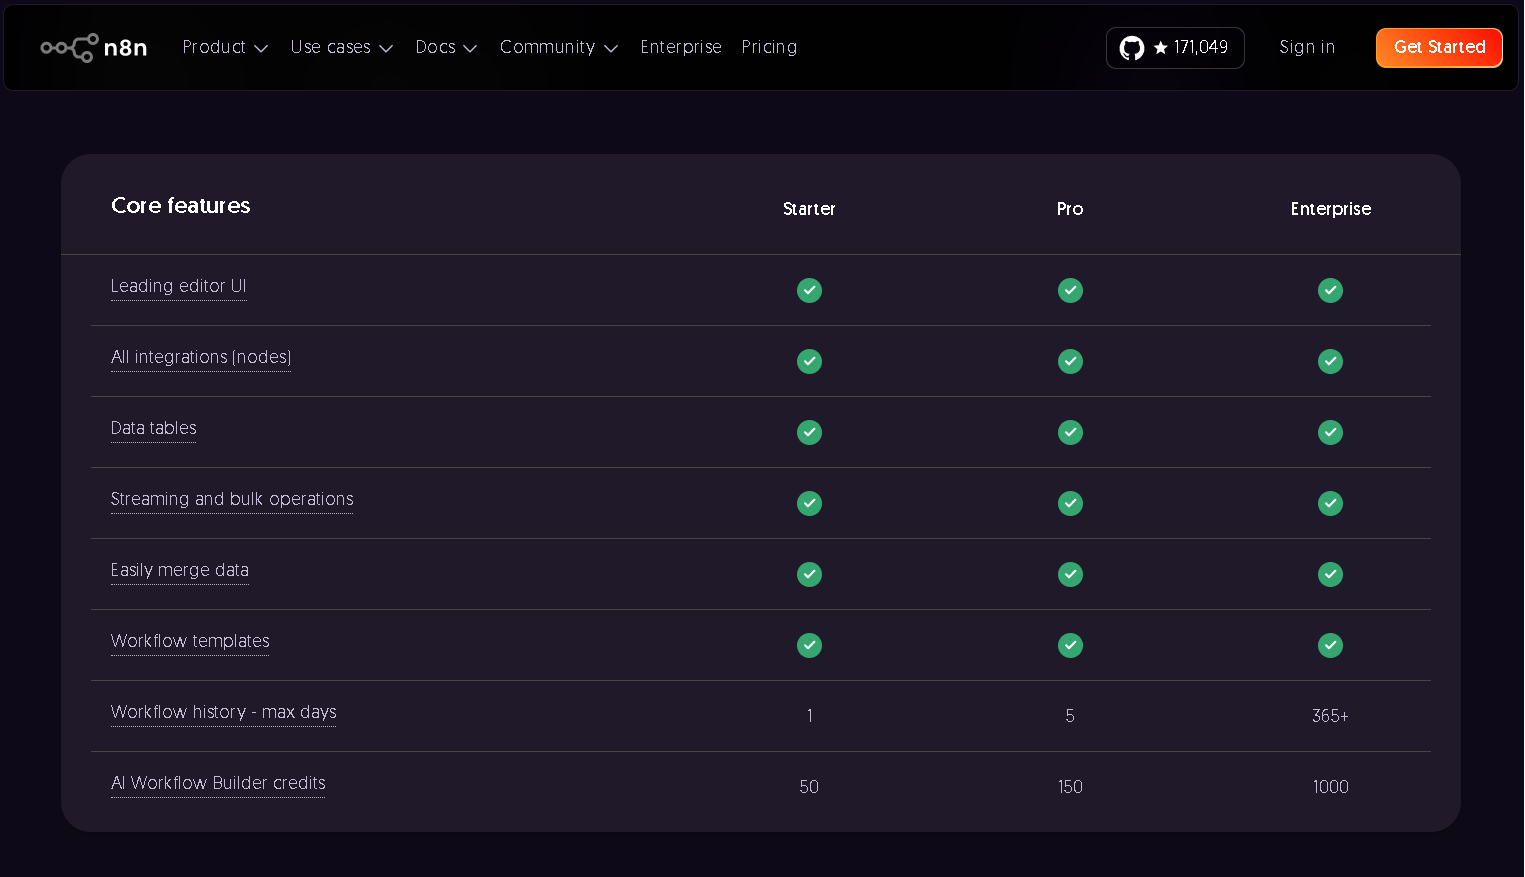Open the Leading editor UI feature info
This screenshot has height=877, width=1525.
point(178,286)
